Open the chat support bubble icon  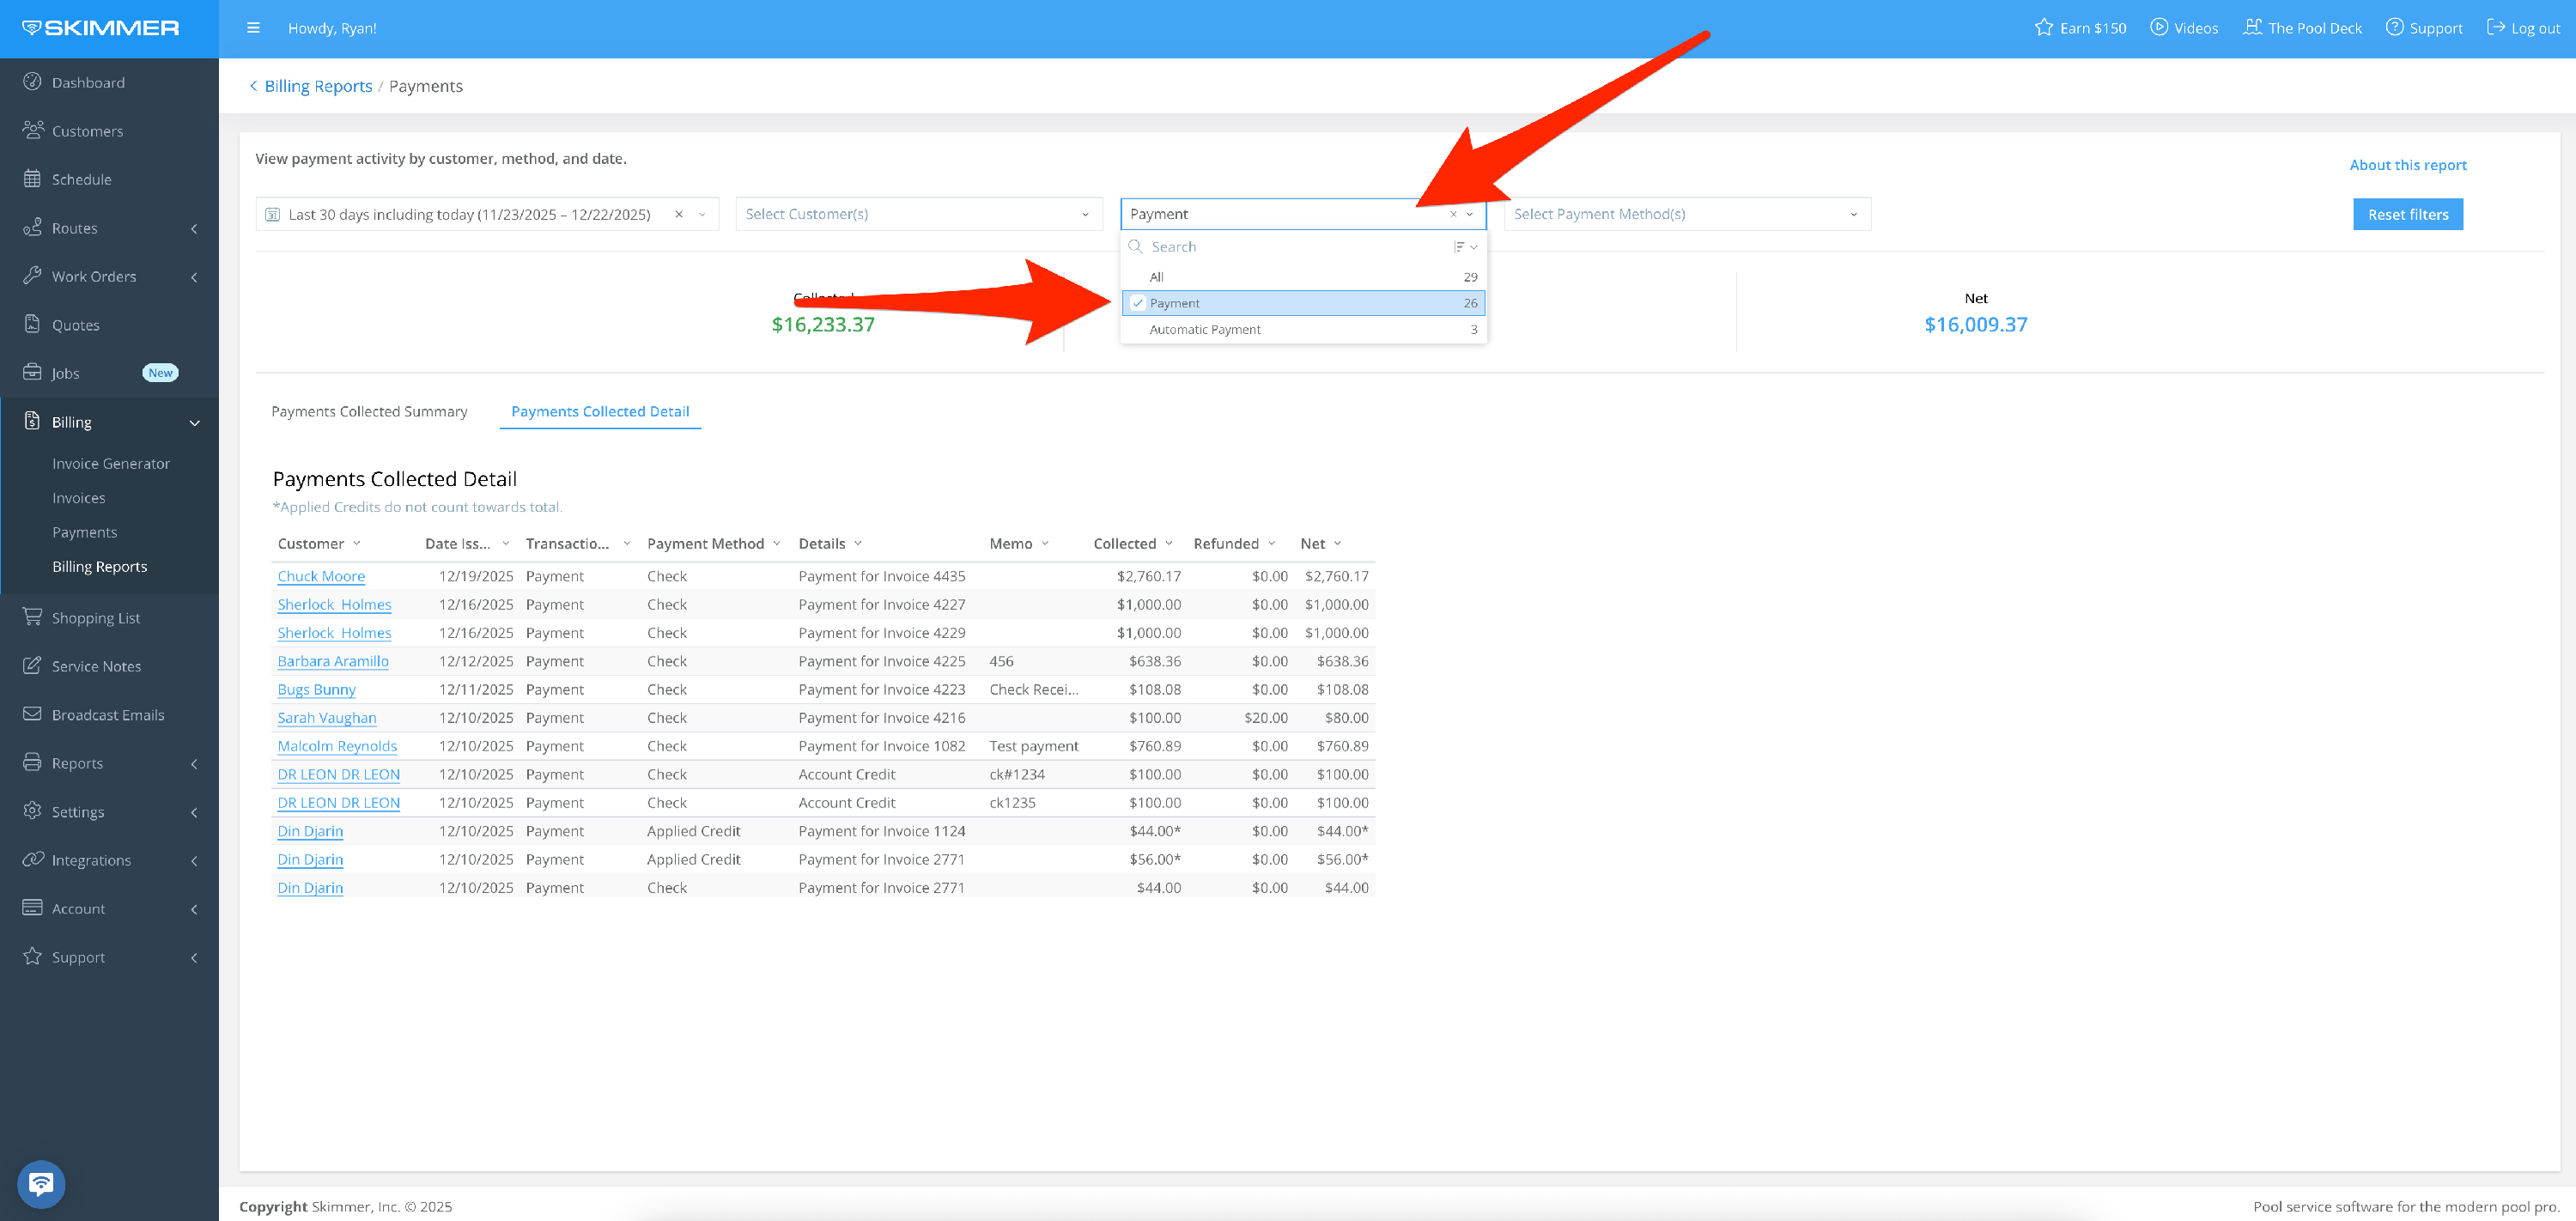41,1184
